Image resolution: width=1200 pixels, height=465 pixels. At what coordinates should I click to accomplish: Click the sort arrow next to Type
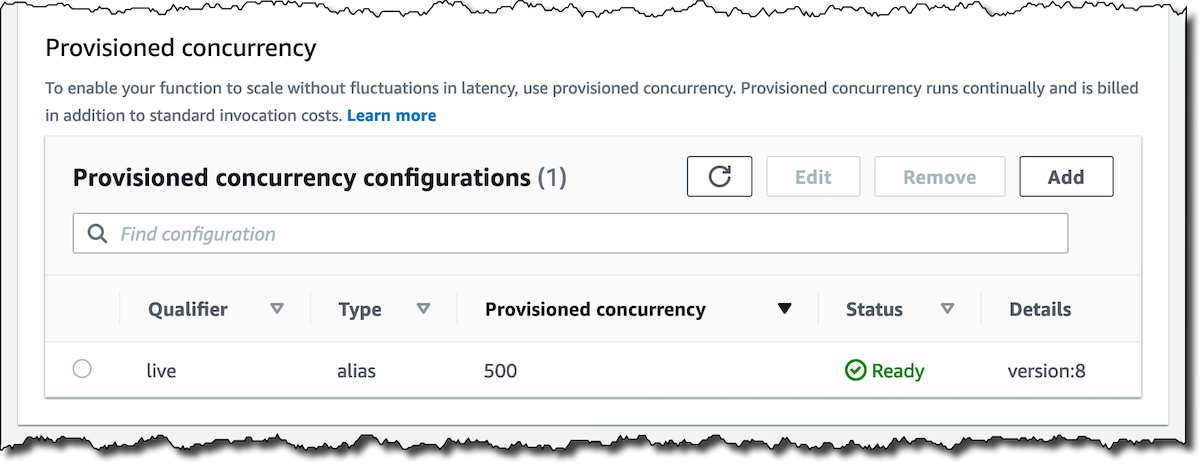[423, 309]
